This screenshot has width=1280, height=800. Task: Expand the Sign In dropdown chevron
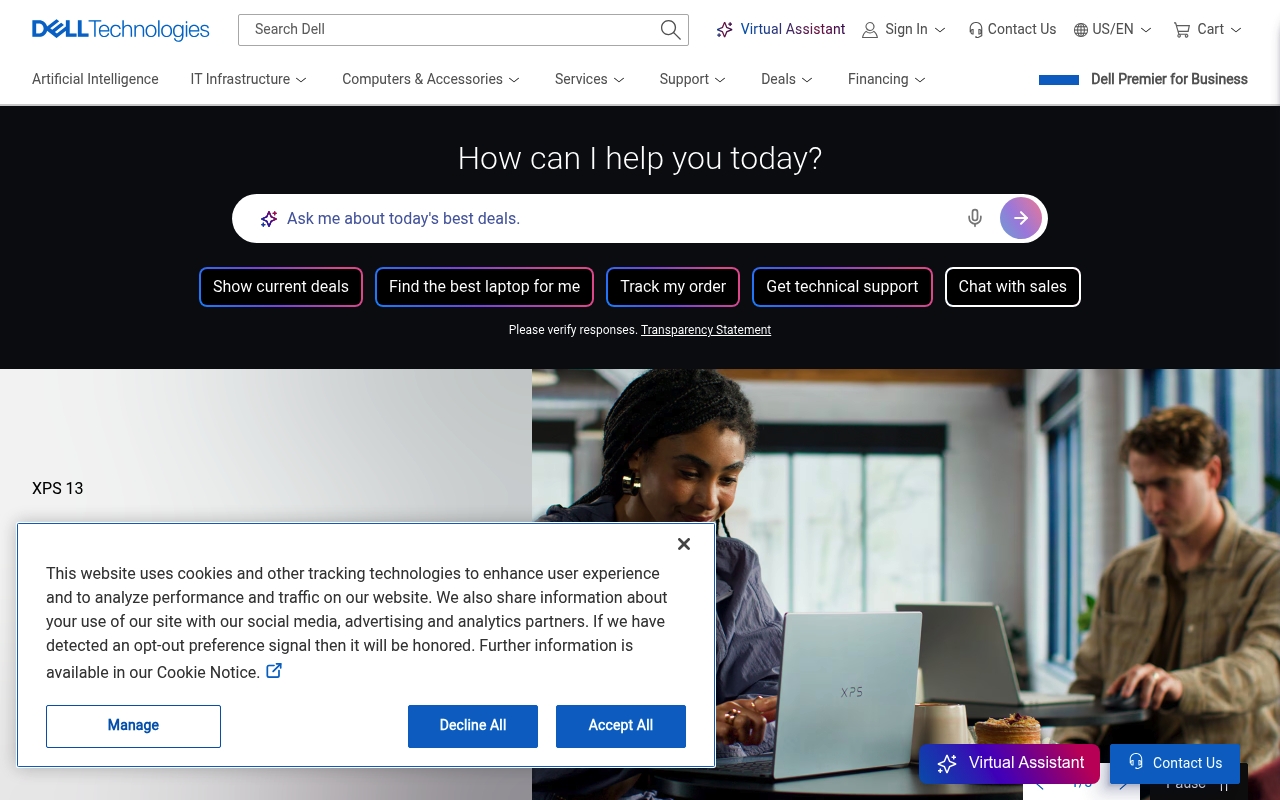point(940,30)
